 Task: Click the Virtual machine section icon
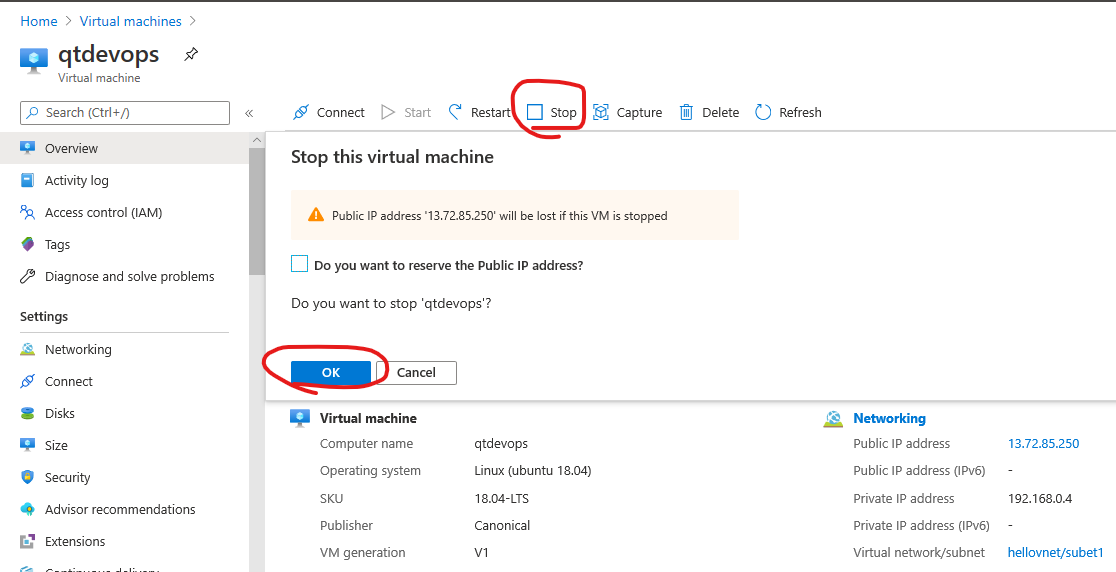coord(300,418)
